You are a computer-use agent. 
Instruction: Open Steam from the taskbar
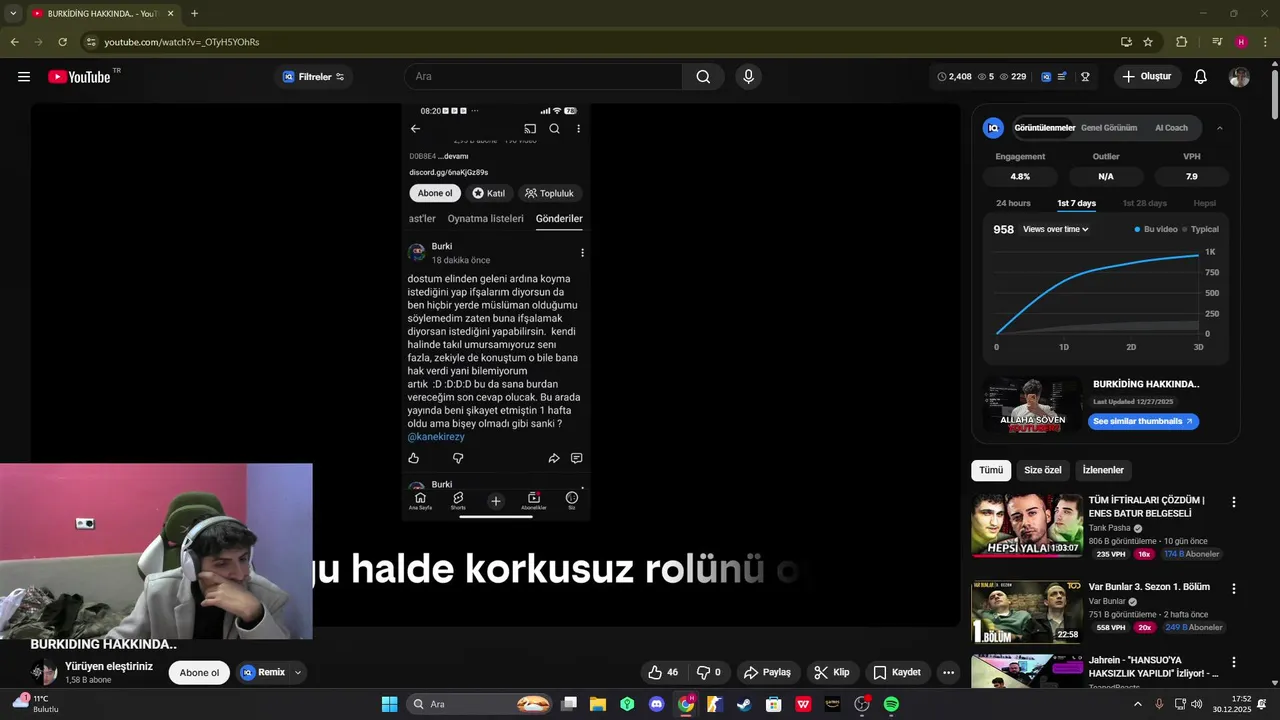744,704
